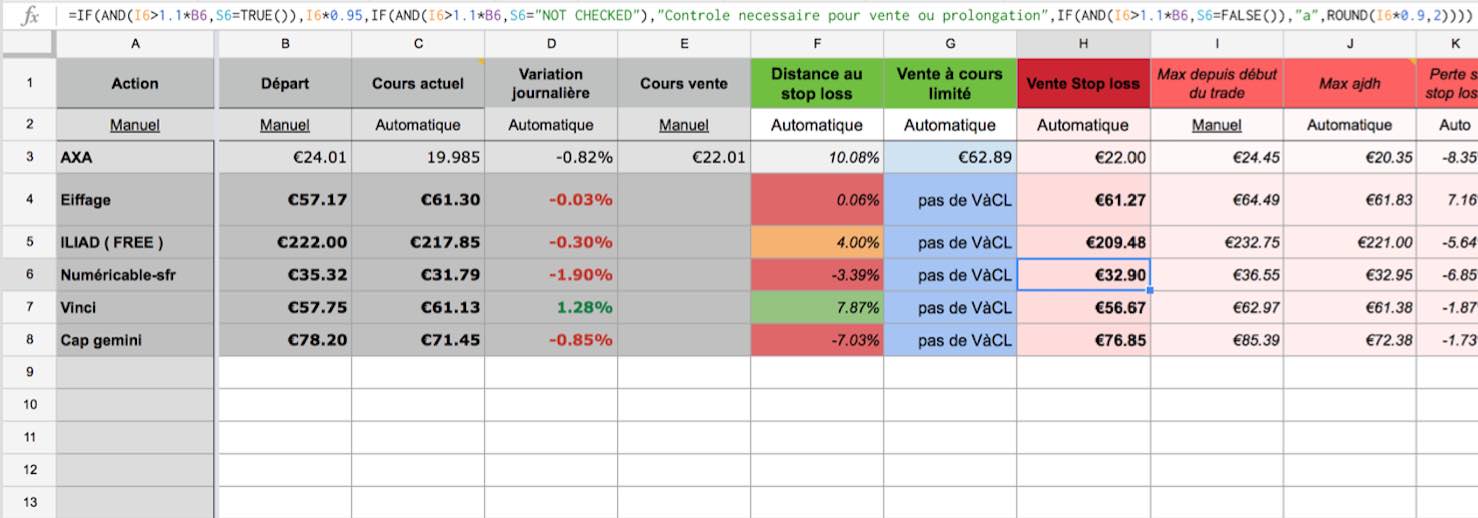Click the fill handle of selected cell €32.90

(x=1150, y=290)
